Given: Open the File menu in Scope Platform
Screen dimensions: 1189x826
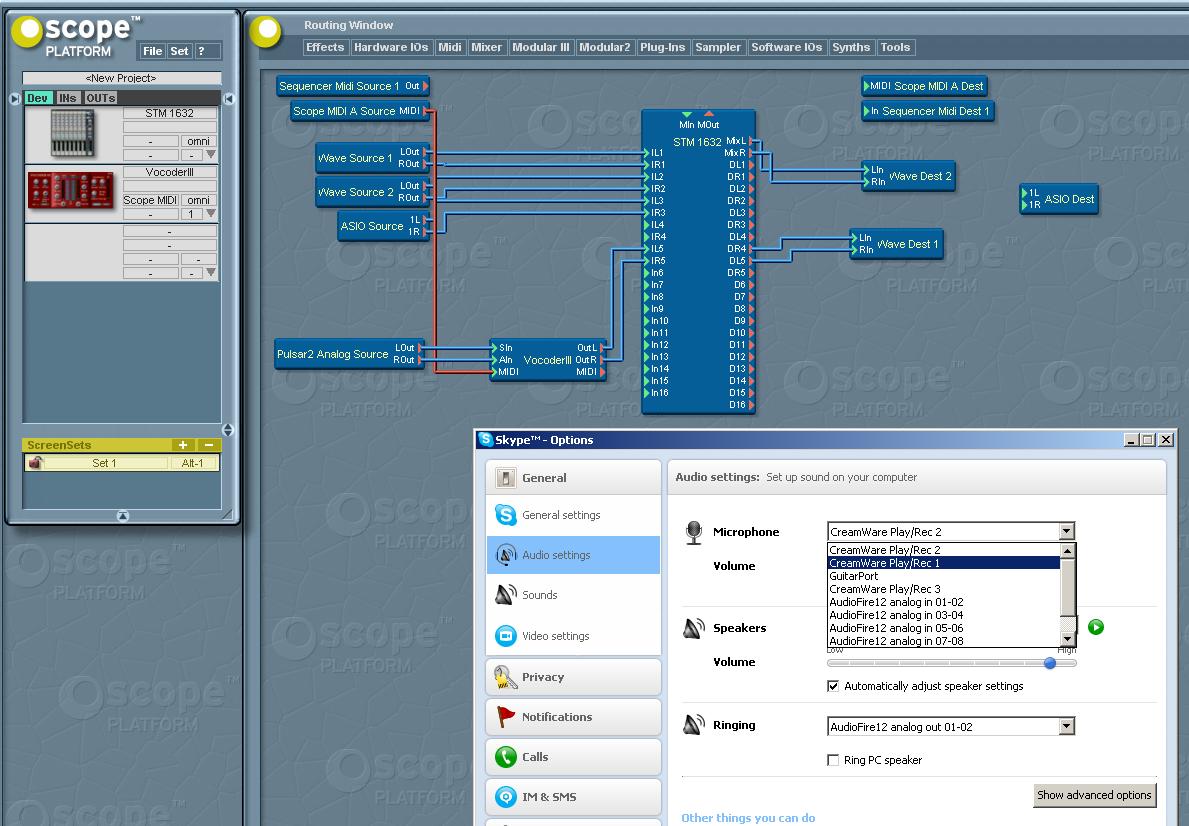Looking at the screenshot, I should pos(152,51).
